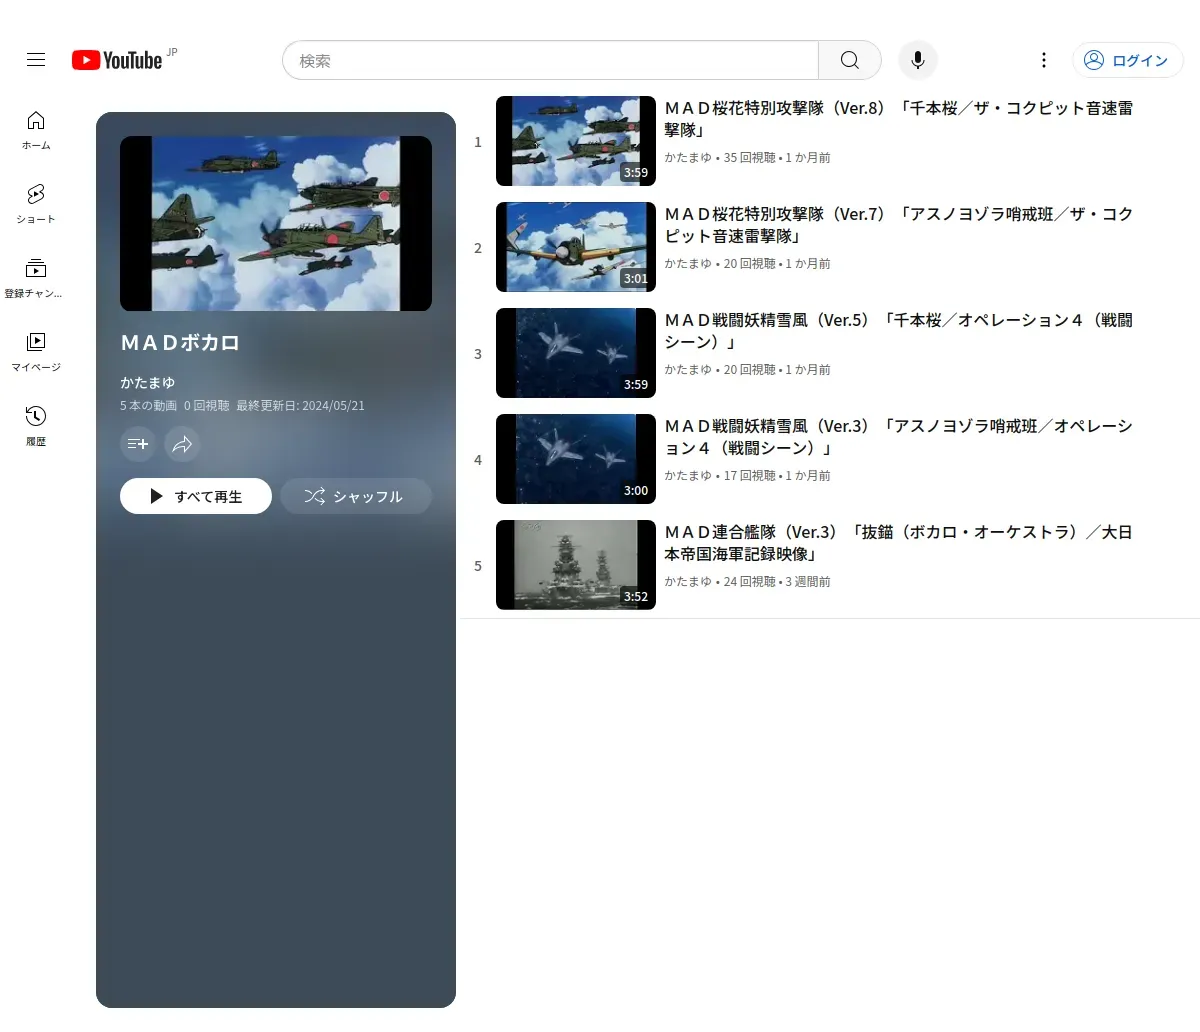Open the playlist cover thumbnail
1200x1032 pixels.
276,224
